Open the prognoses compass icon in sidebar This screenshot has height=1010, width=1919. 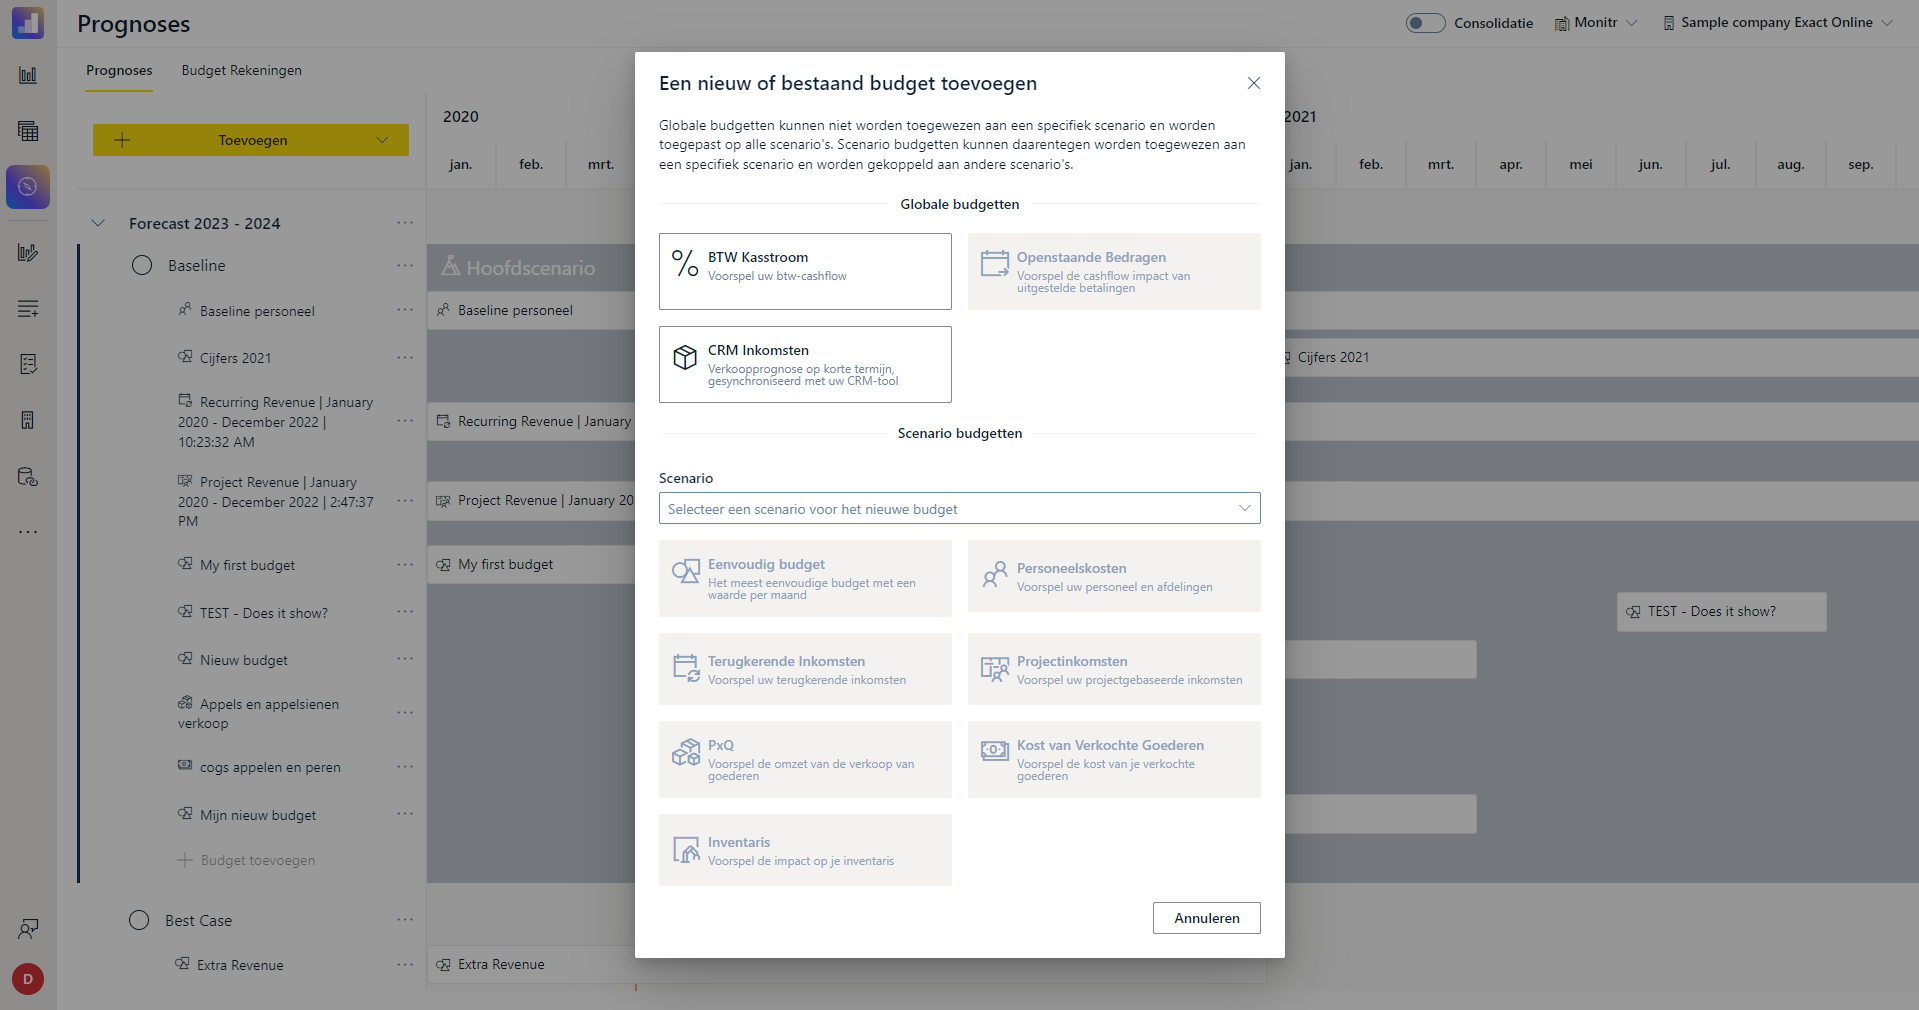coord(28,187)
